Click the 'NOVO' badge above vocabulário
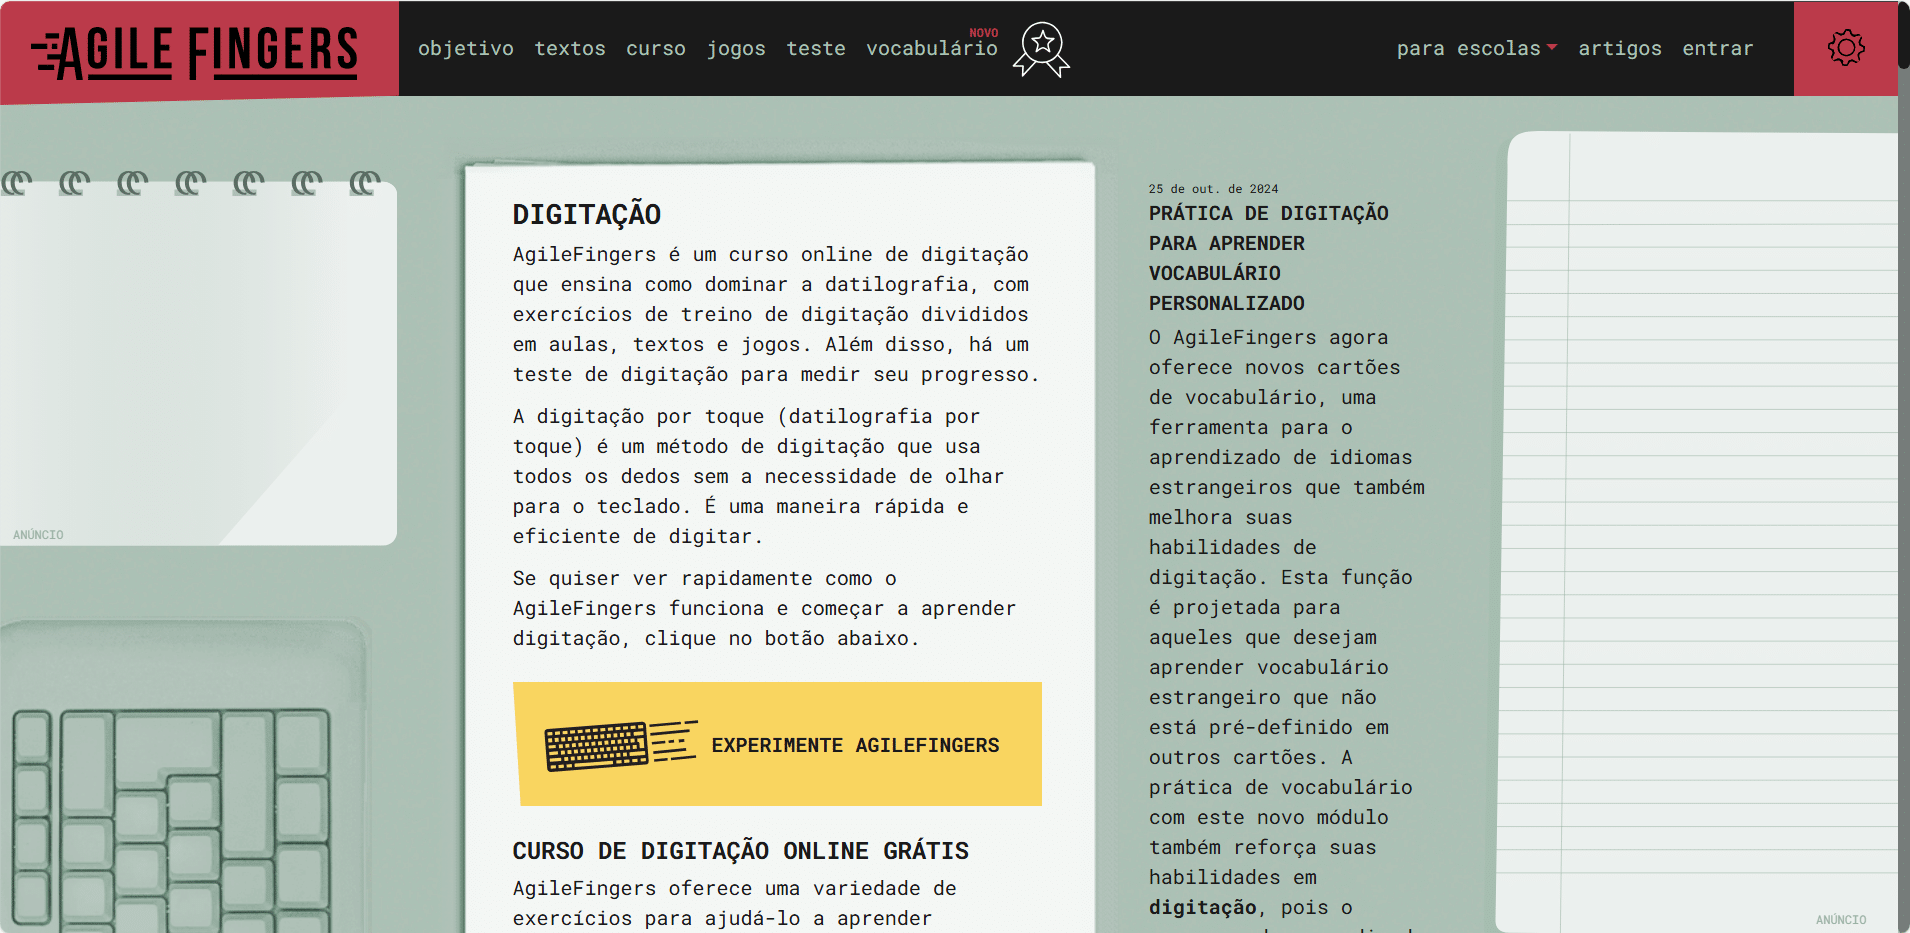Screen dimensions: 1910x933 (984, 33)
